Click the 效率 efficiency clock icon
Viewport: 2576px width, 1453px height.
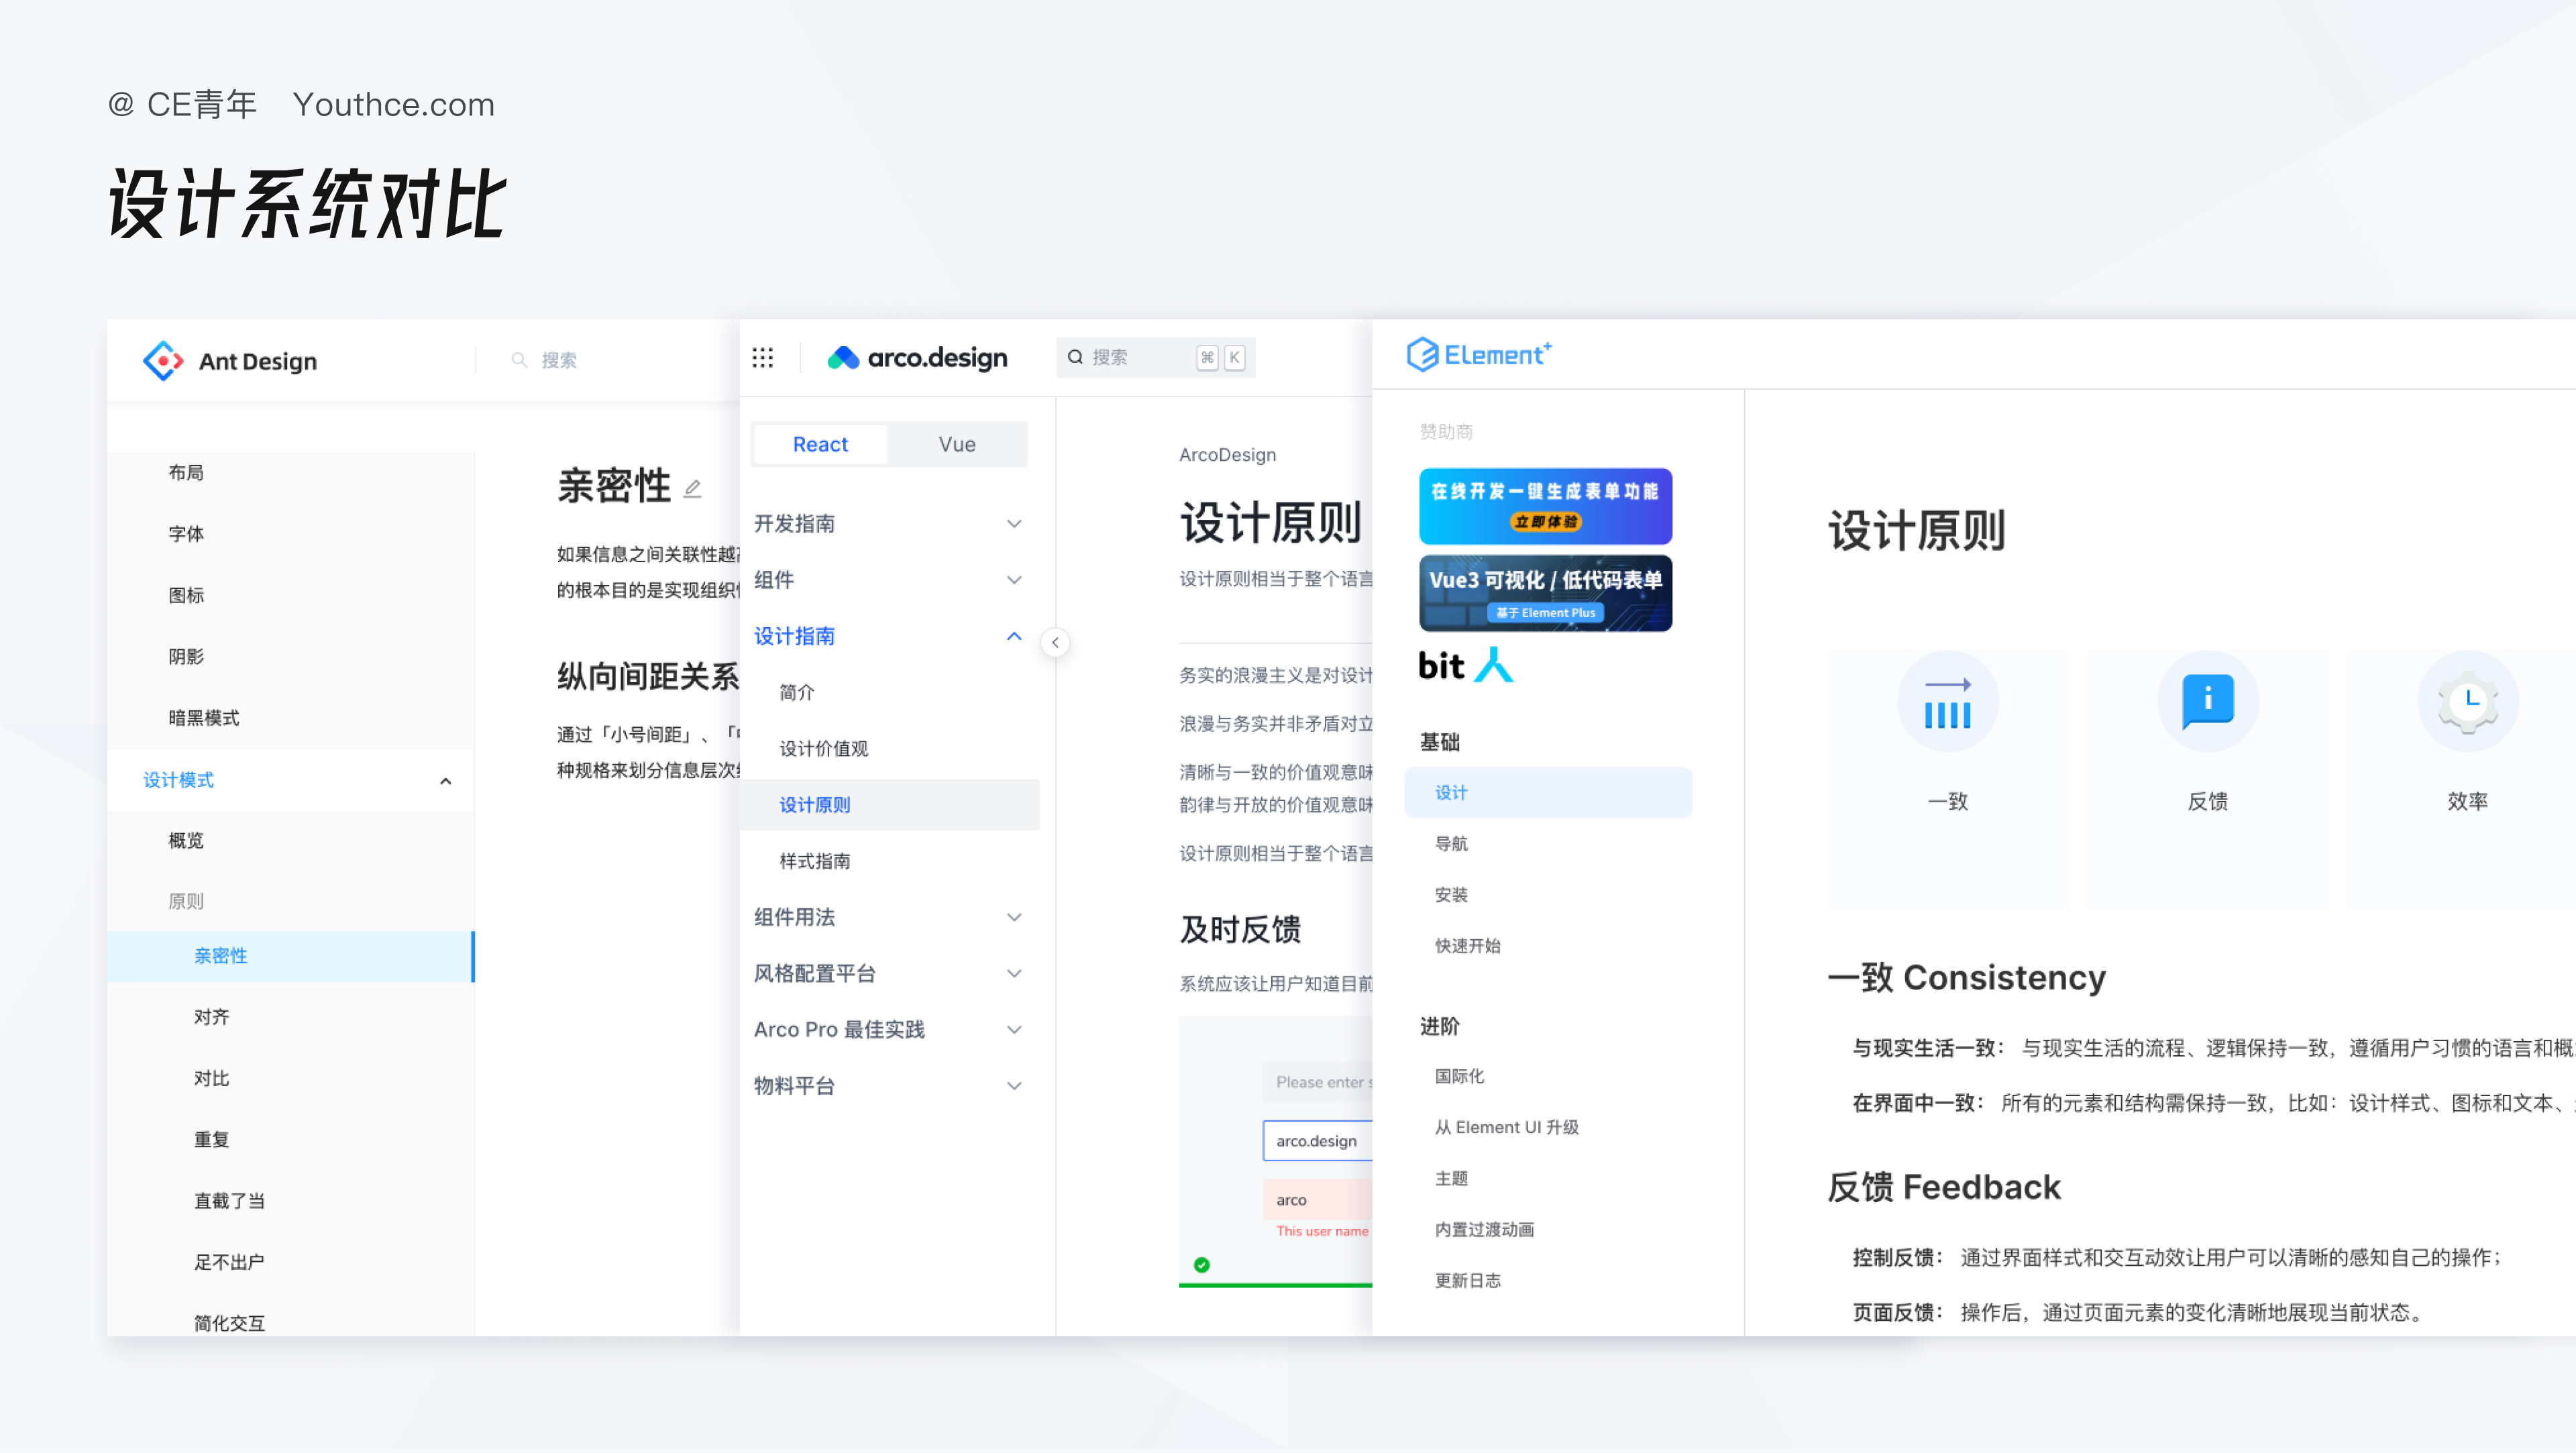tap(2467, 702)
